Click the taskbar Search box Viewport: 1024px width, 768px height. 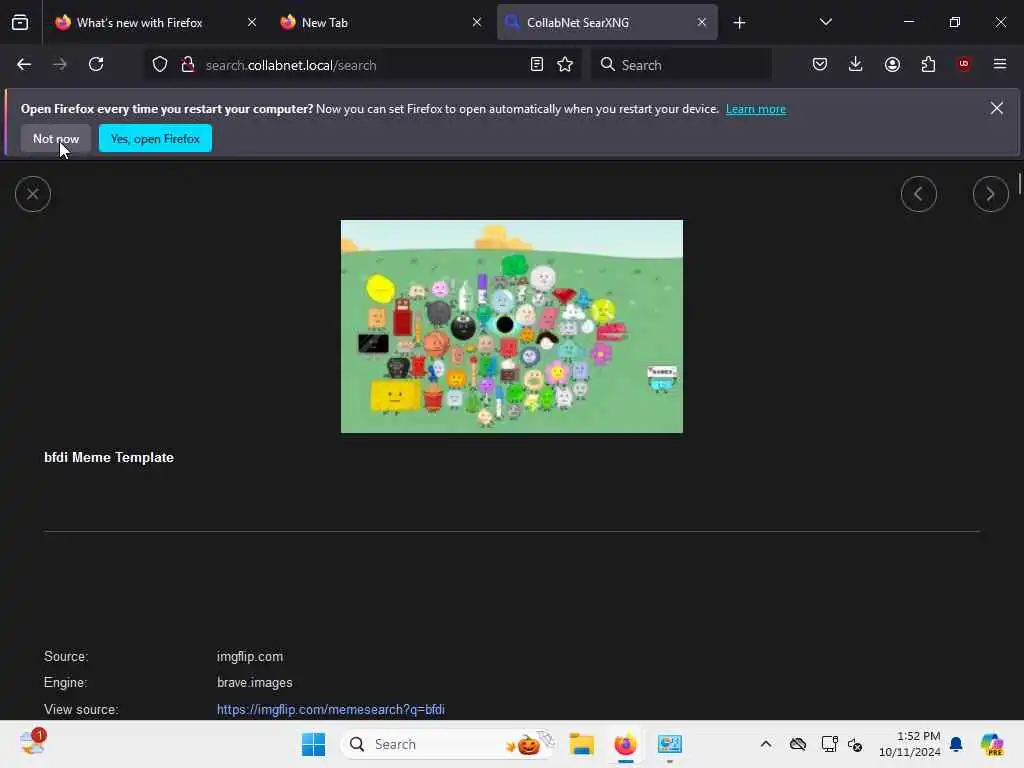point(449,744)
